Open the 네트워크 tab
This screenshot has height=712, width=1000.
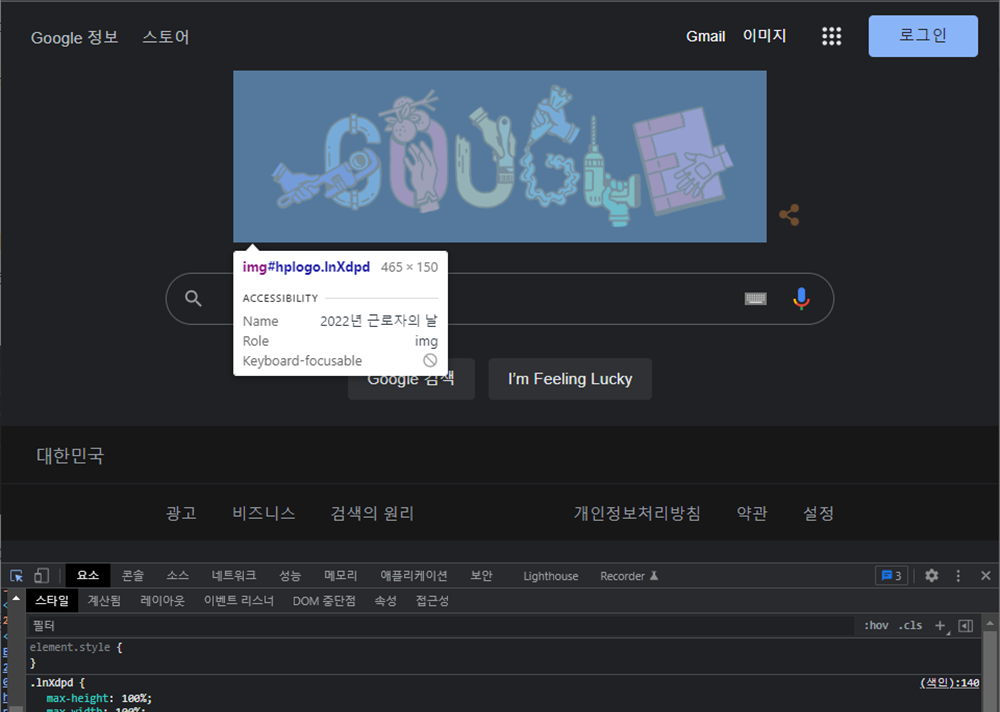pyautogui.click(x=233, y=575)
